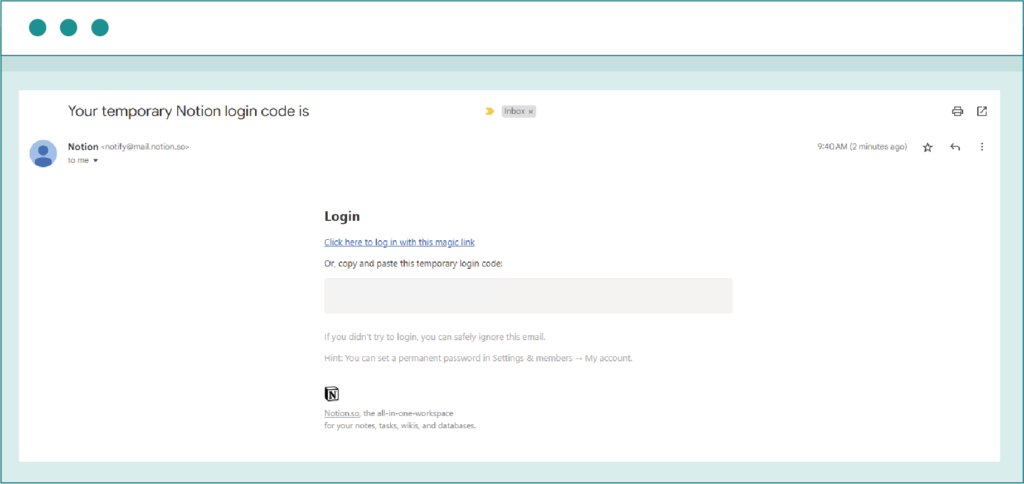Open the three-dot more options menu
1024x484 pixels.
(x=982, y=147)
